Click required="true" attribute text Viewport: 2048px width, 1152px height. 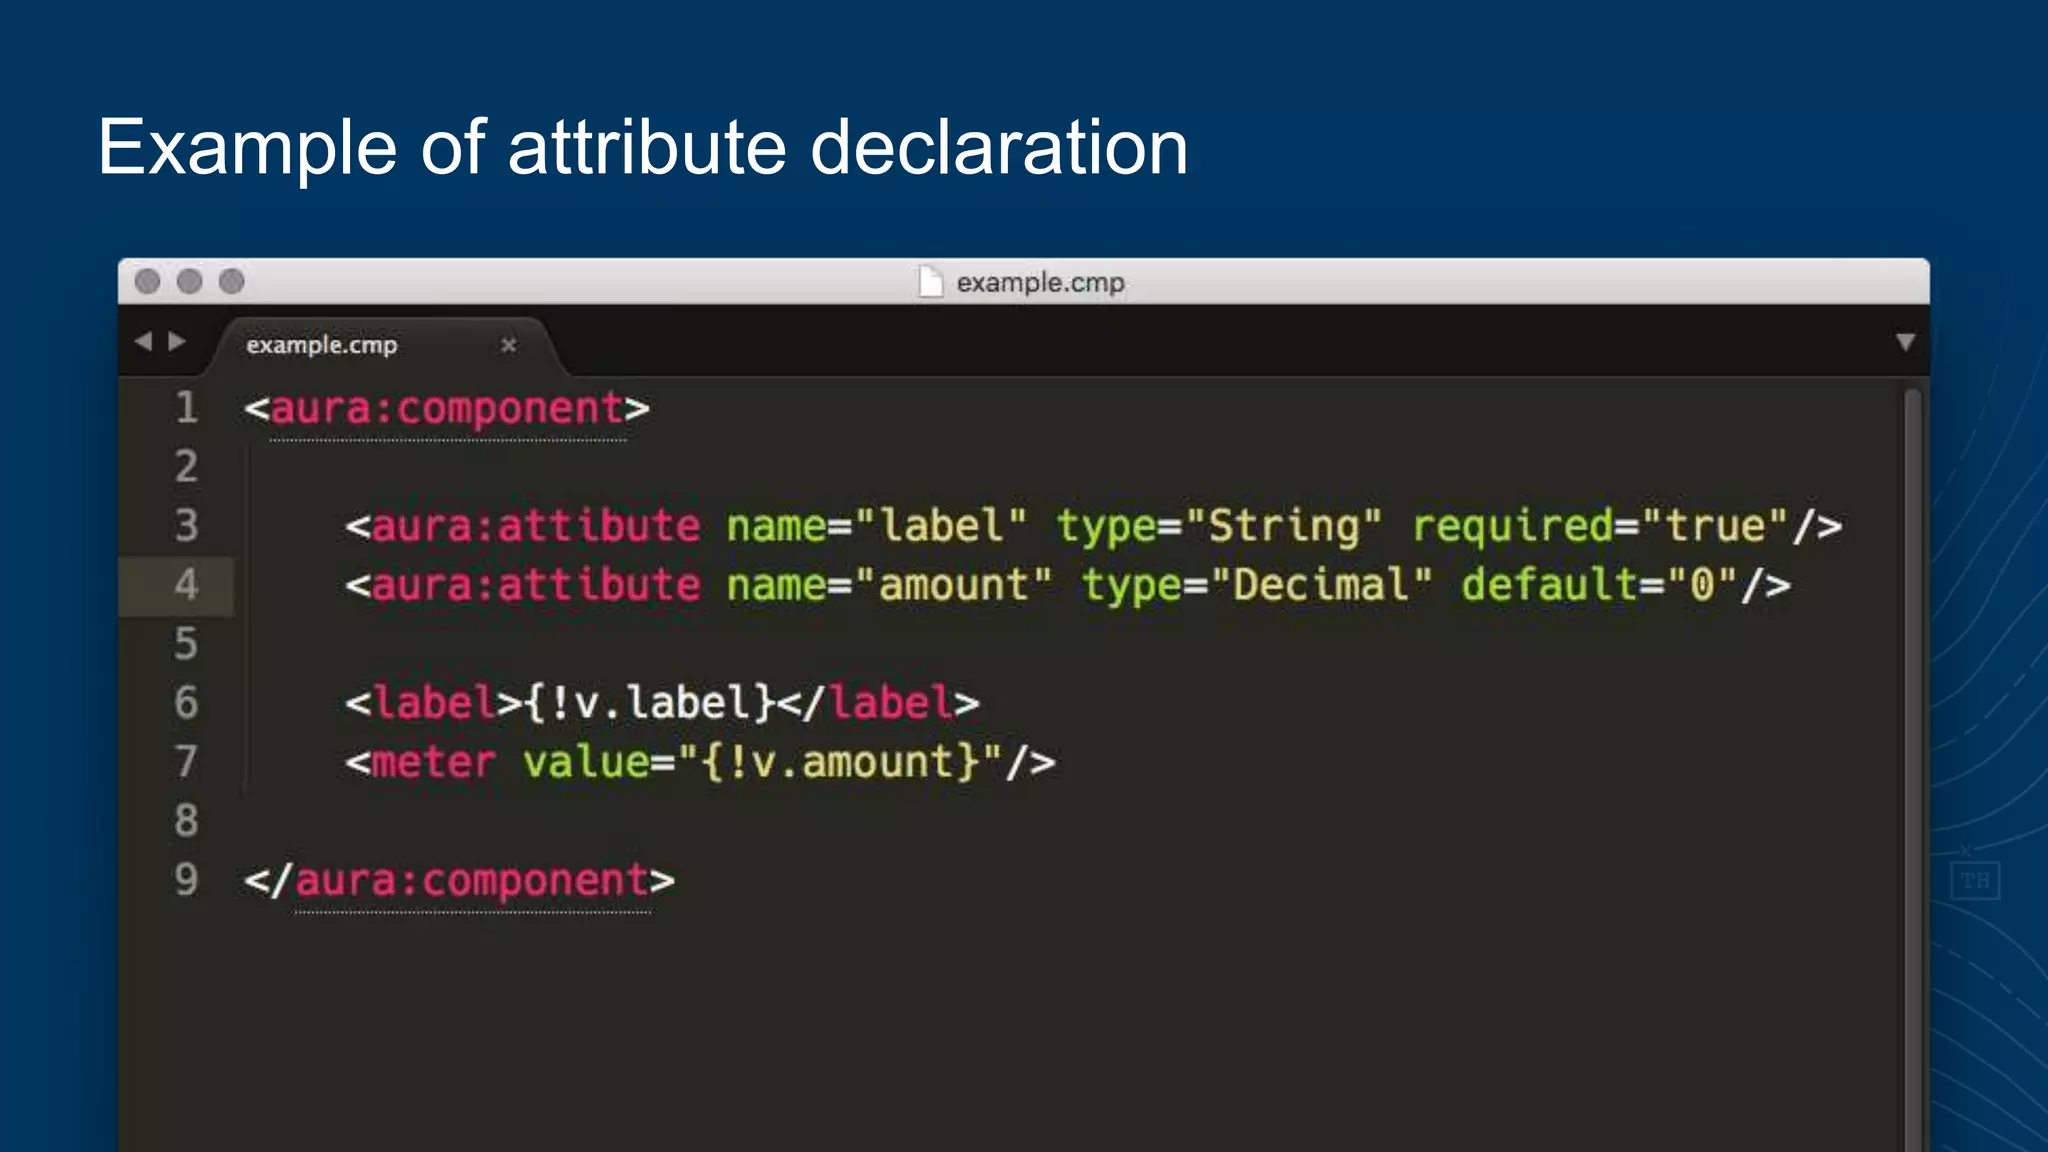(1601, 528)
